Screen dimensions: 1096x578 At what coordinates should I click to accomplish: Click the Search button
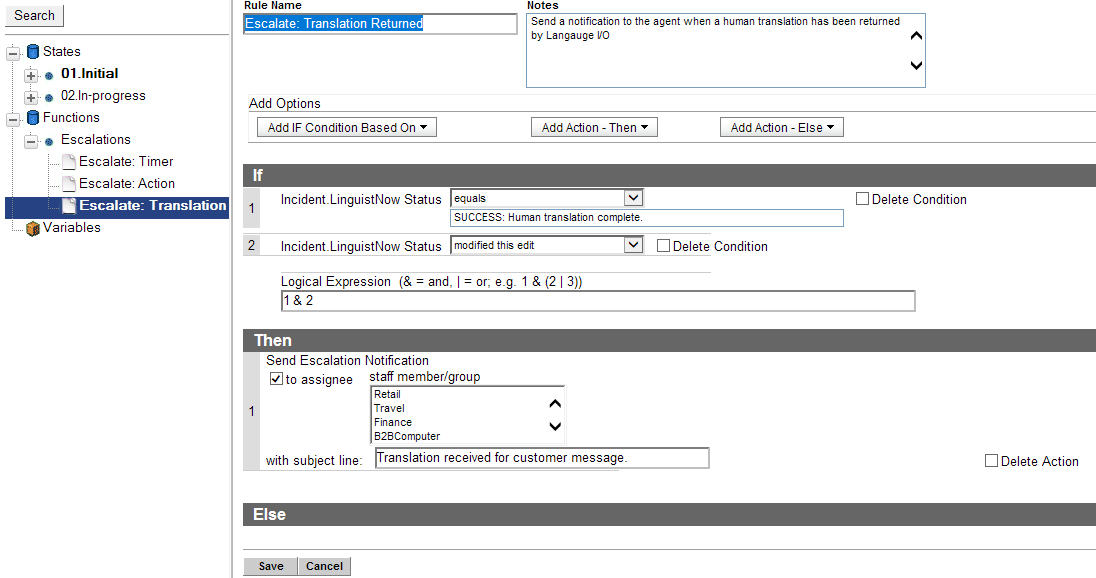pos(34,16)
